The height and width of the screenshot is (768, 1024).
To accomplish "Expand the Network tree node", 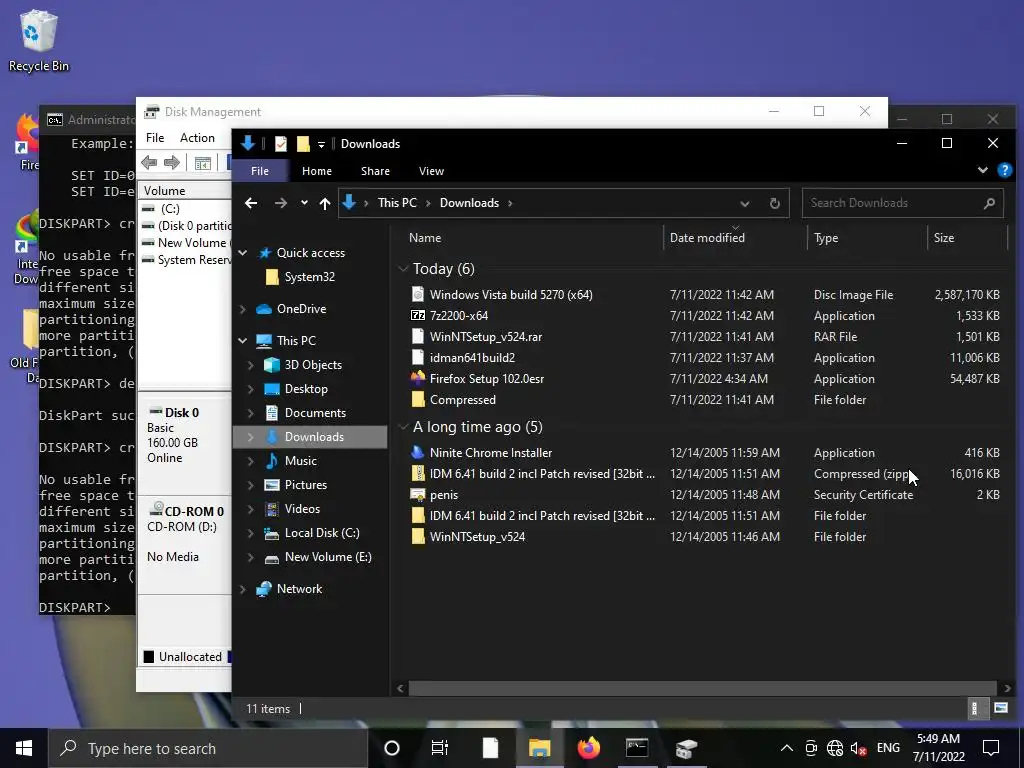I will pyautogui.click(x=243, y=589).
